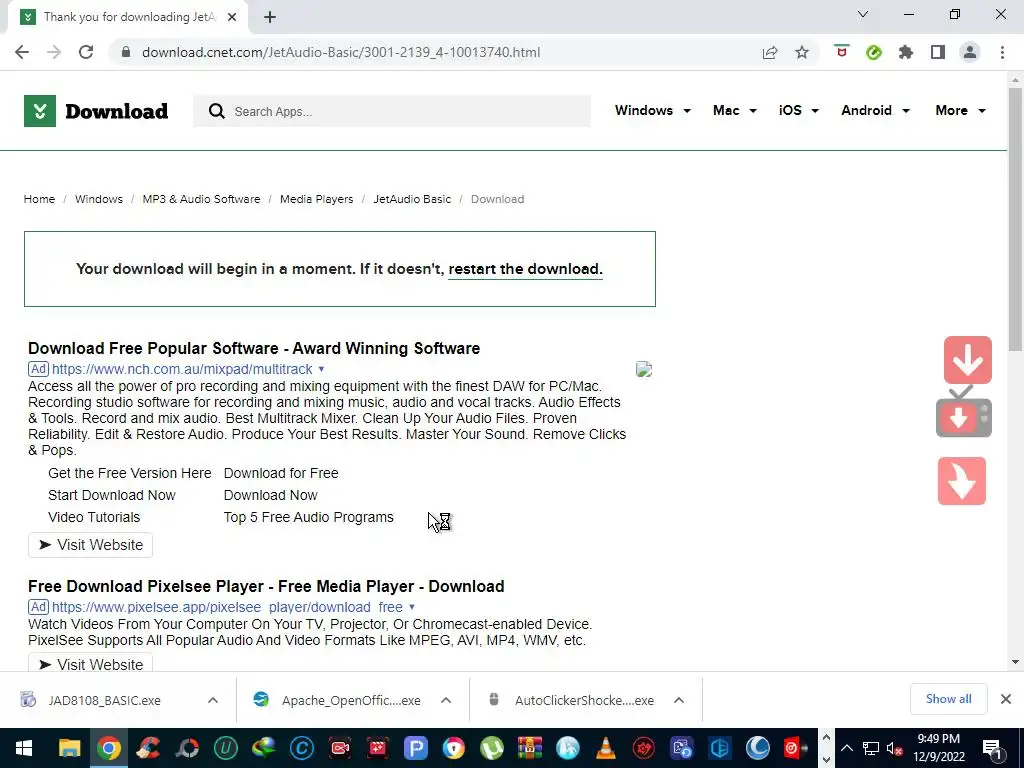Open Media Players breadcrumb
The height and width of the screenshot is (768, 1024).
click(317, 199)
